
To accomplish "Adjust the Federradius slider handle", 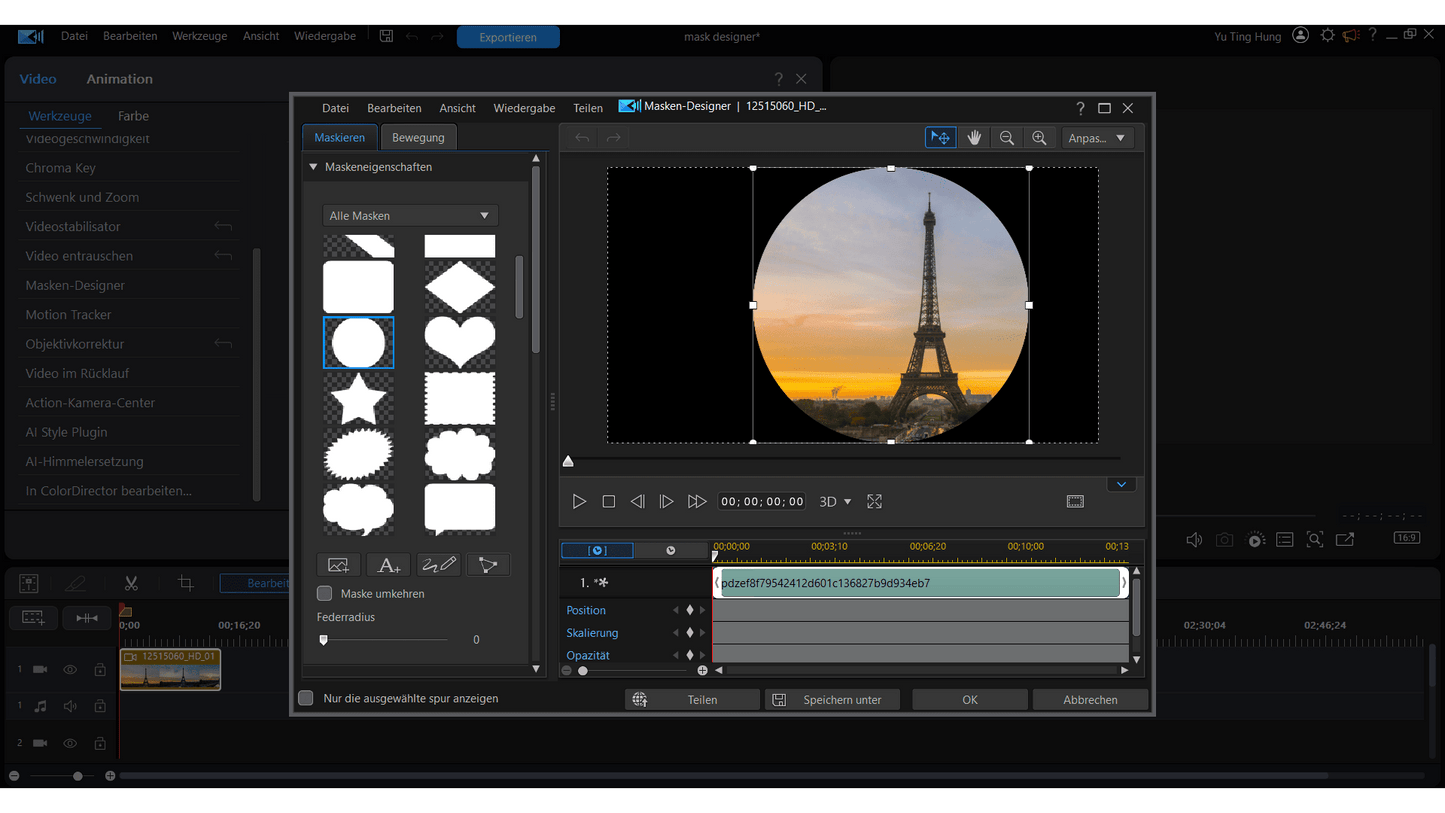I will pos(323,640).
